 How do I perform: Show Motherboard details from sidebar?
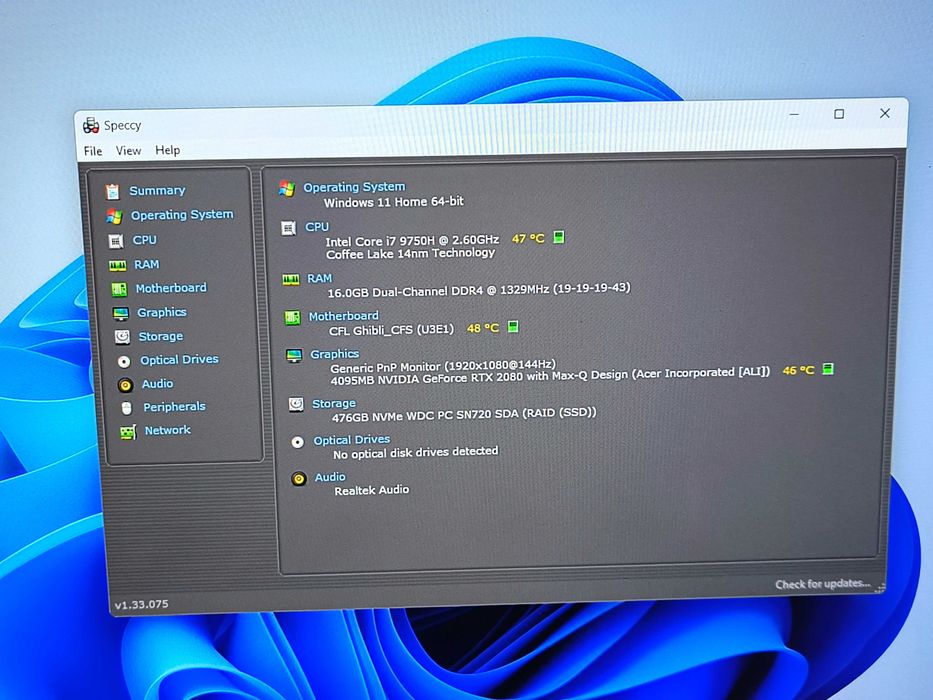[x=171, y=288]
